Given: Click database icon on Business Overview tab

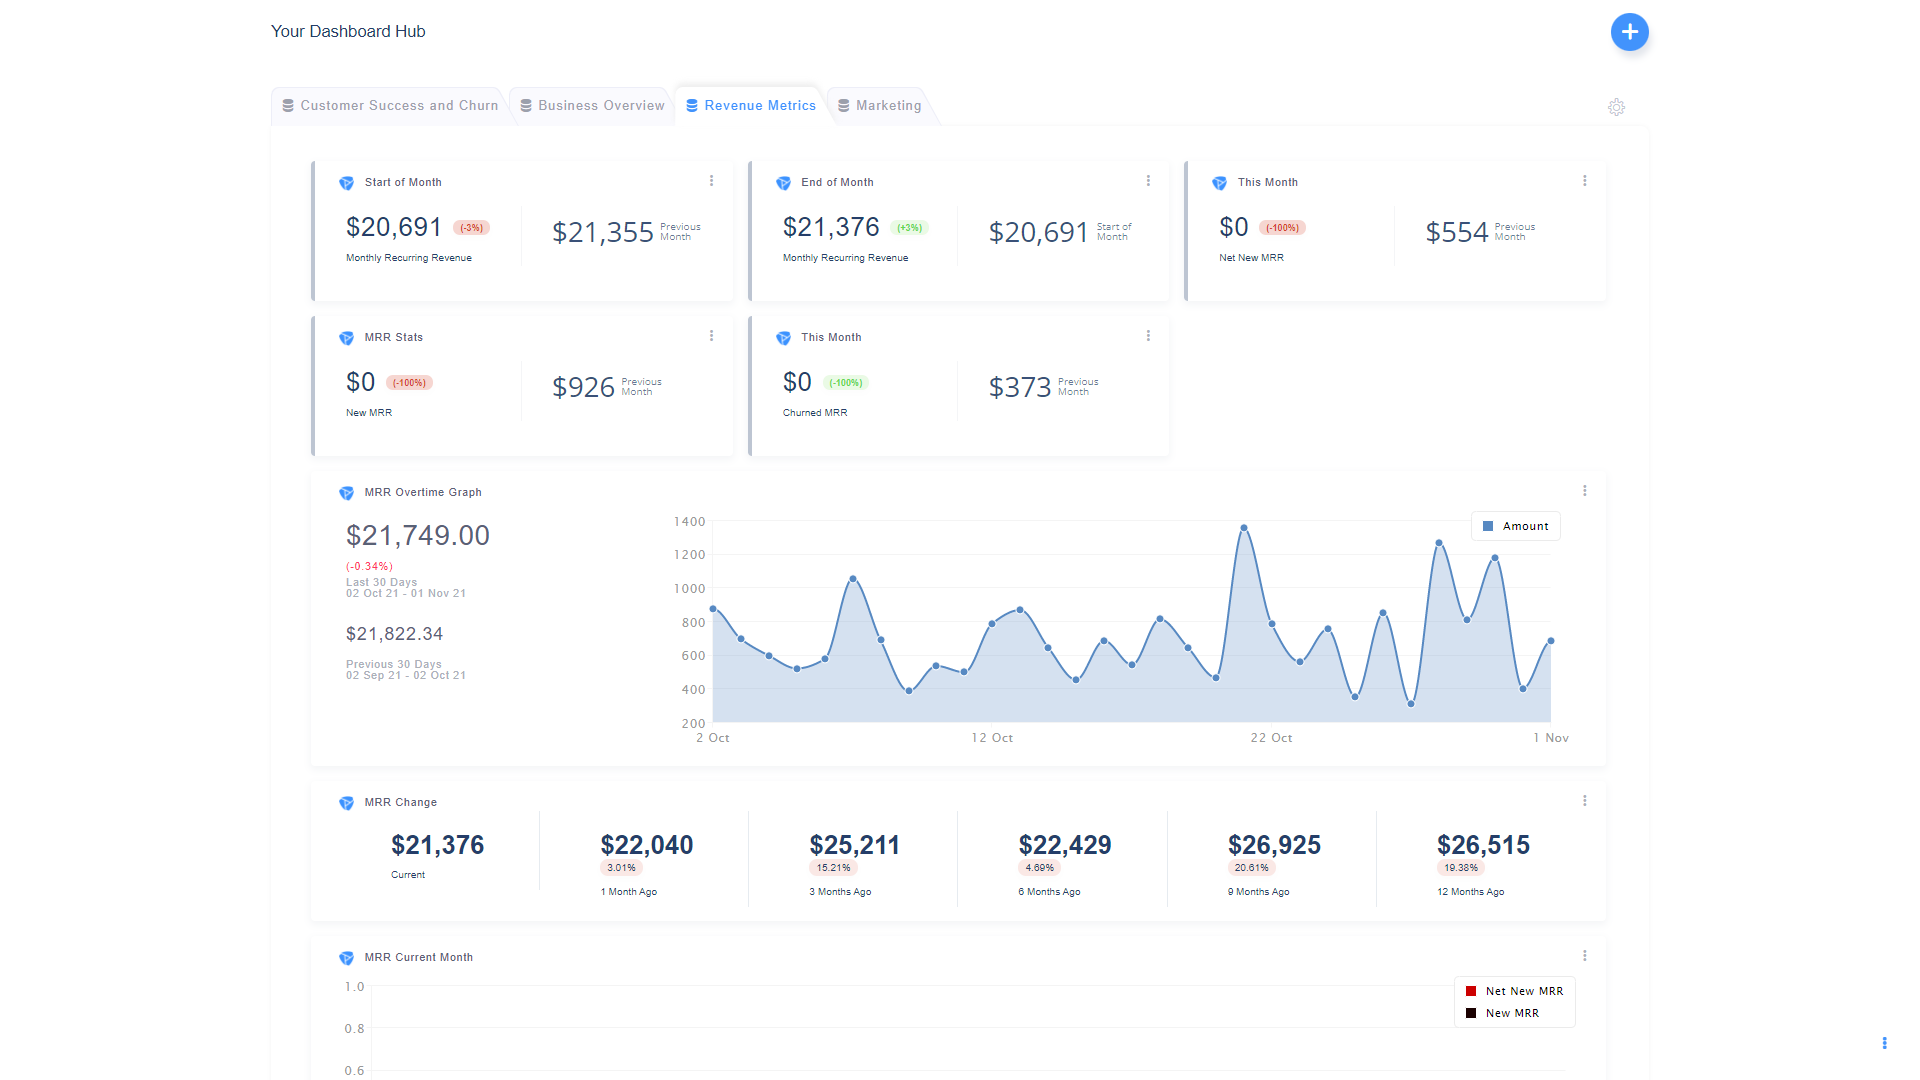Looking at the screenshot, I should (526, 106).
